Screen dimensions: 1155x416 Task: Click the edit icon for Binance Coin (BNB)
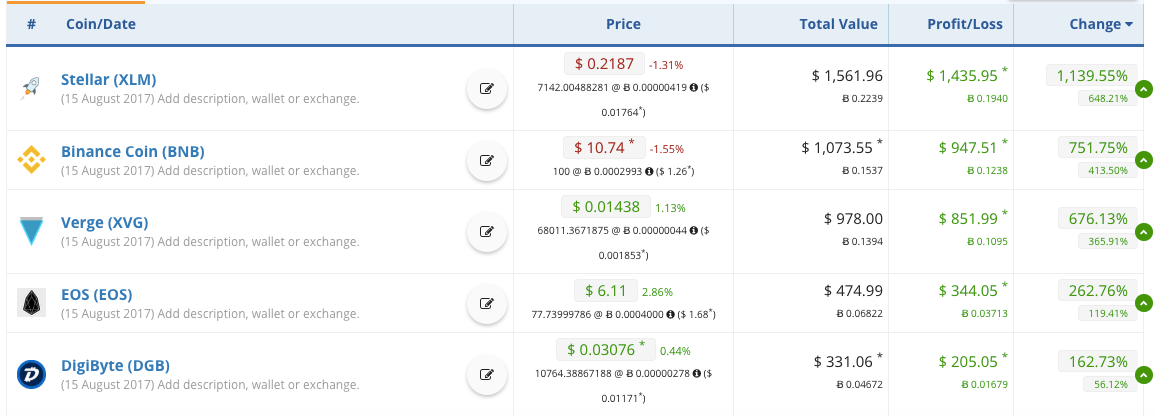[x=487, y=159]
